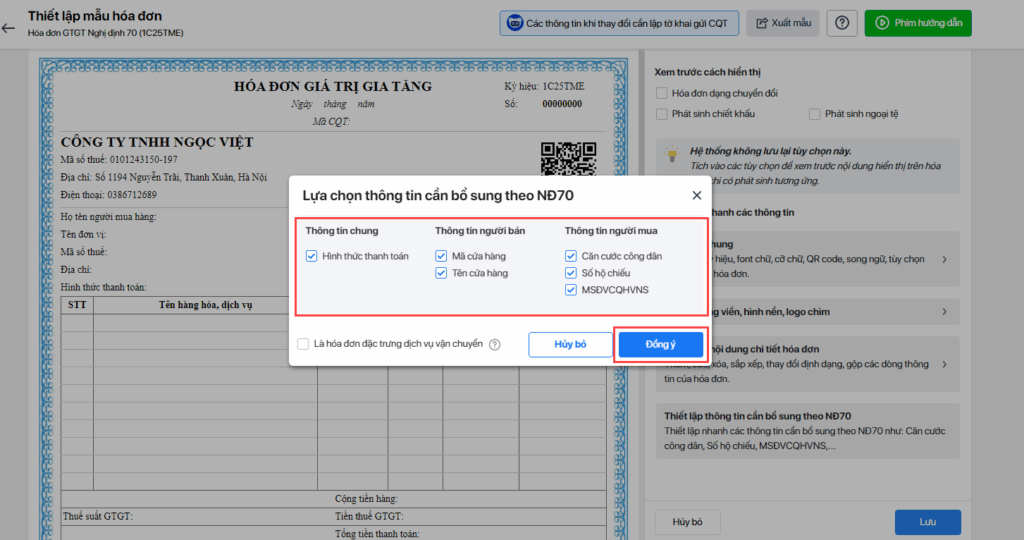Click Hình thức thanh toán line on invoice
The width and height of the screenshot is (1024, 540).
[x=103, y=287]
